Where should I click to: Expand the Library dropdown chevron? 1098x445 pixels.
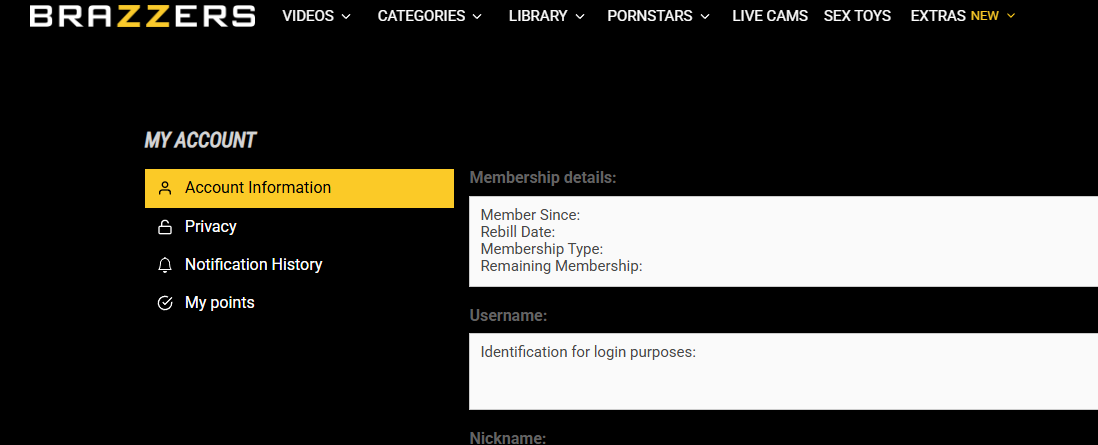[578, 17]
